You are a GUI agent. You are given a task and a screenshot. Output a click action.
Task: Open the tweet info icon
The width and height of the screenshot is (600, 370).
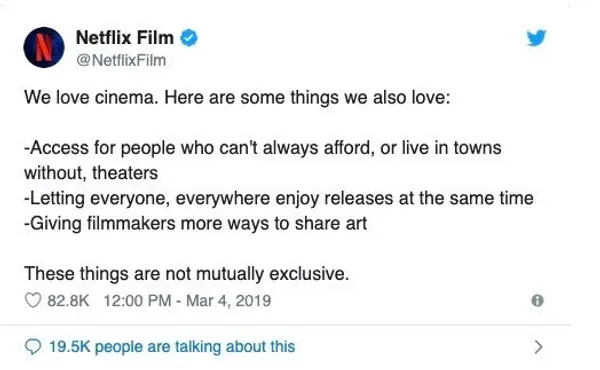click(538, 300)
